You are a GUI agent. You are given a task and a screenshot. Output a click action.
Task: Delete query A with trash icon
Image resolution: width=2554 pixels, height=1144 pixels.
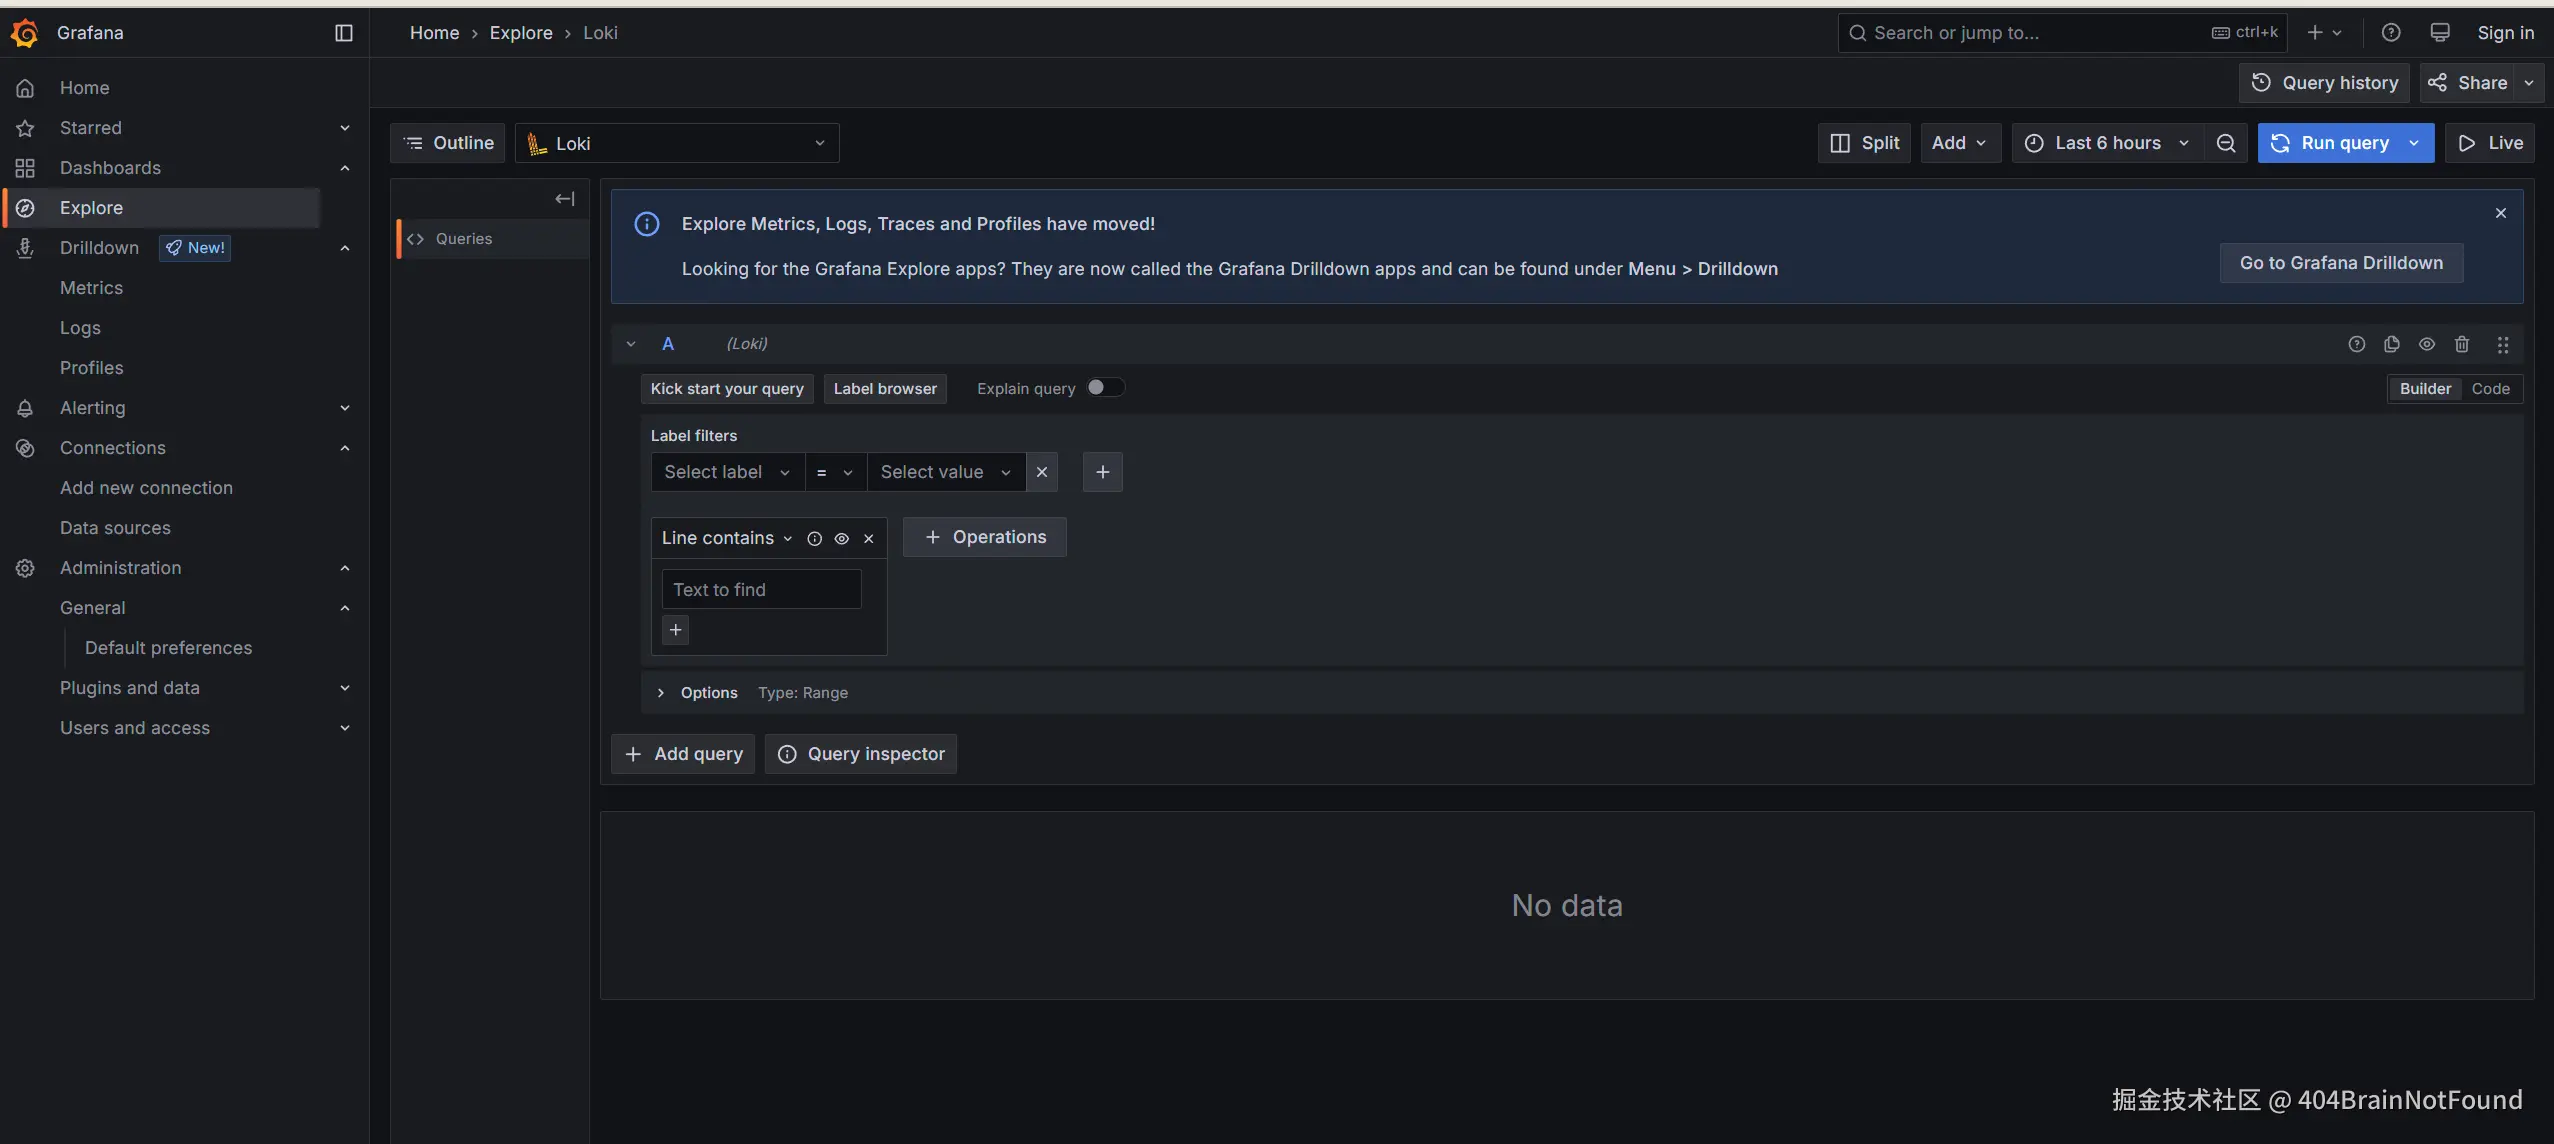coord(2461,344)
